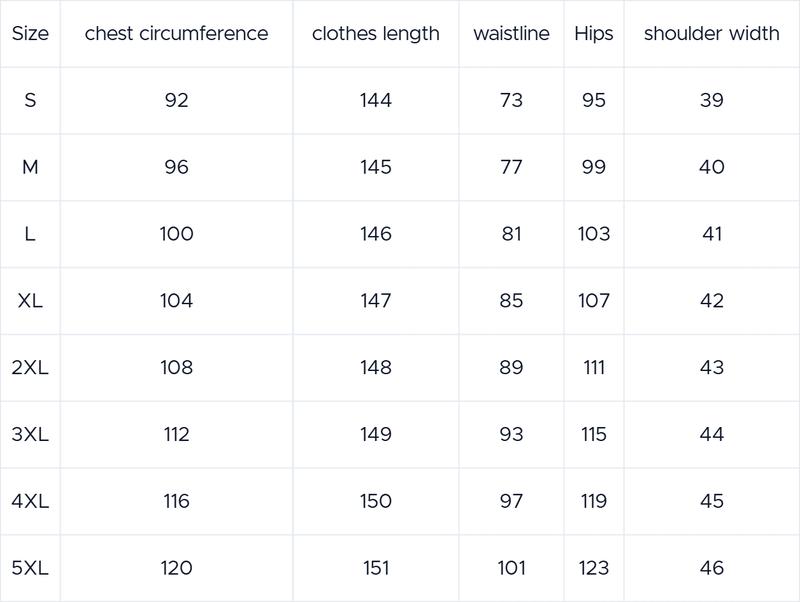Click clothes length value 146
800x602 pixels.
click(376, 234)
